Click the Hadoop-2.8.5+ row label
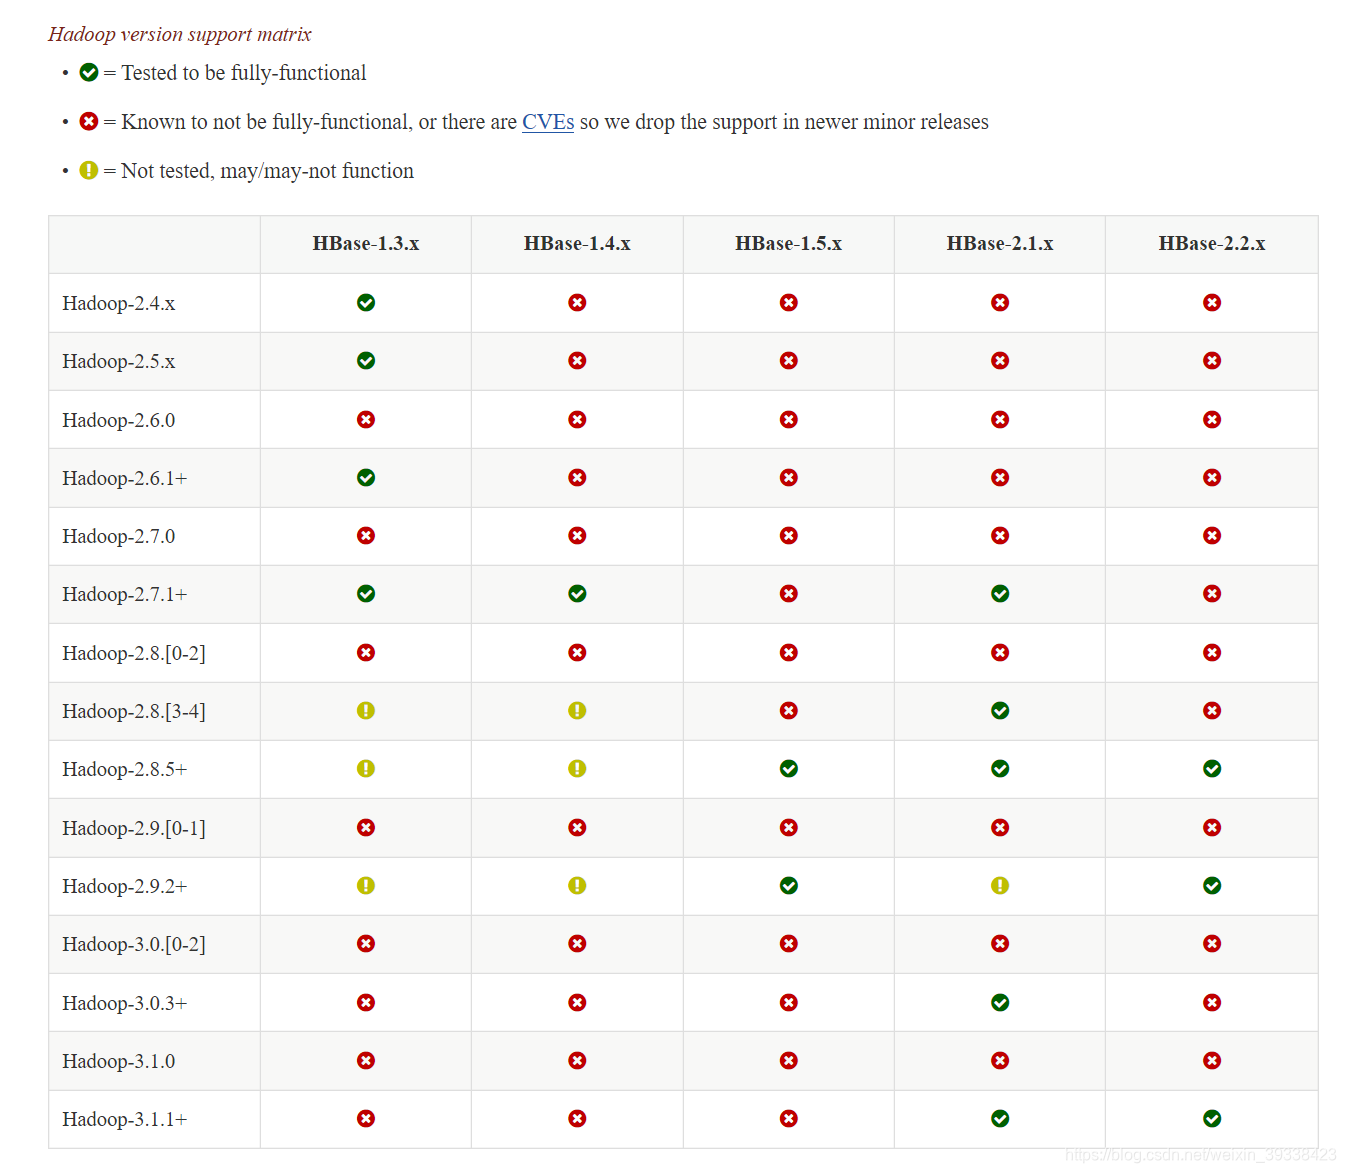 coord(124,769)
